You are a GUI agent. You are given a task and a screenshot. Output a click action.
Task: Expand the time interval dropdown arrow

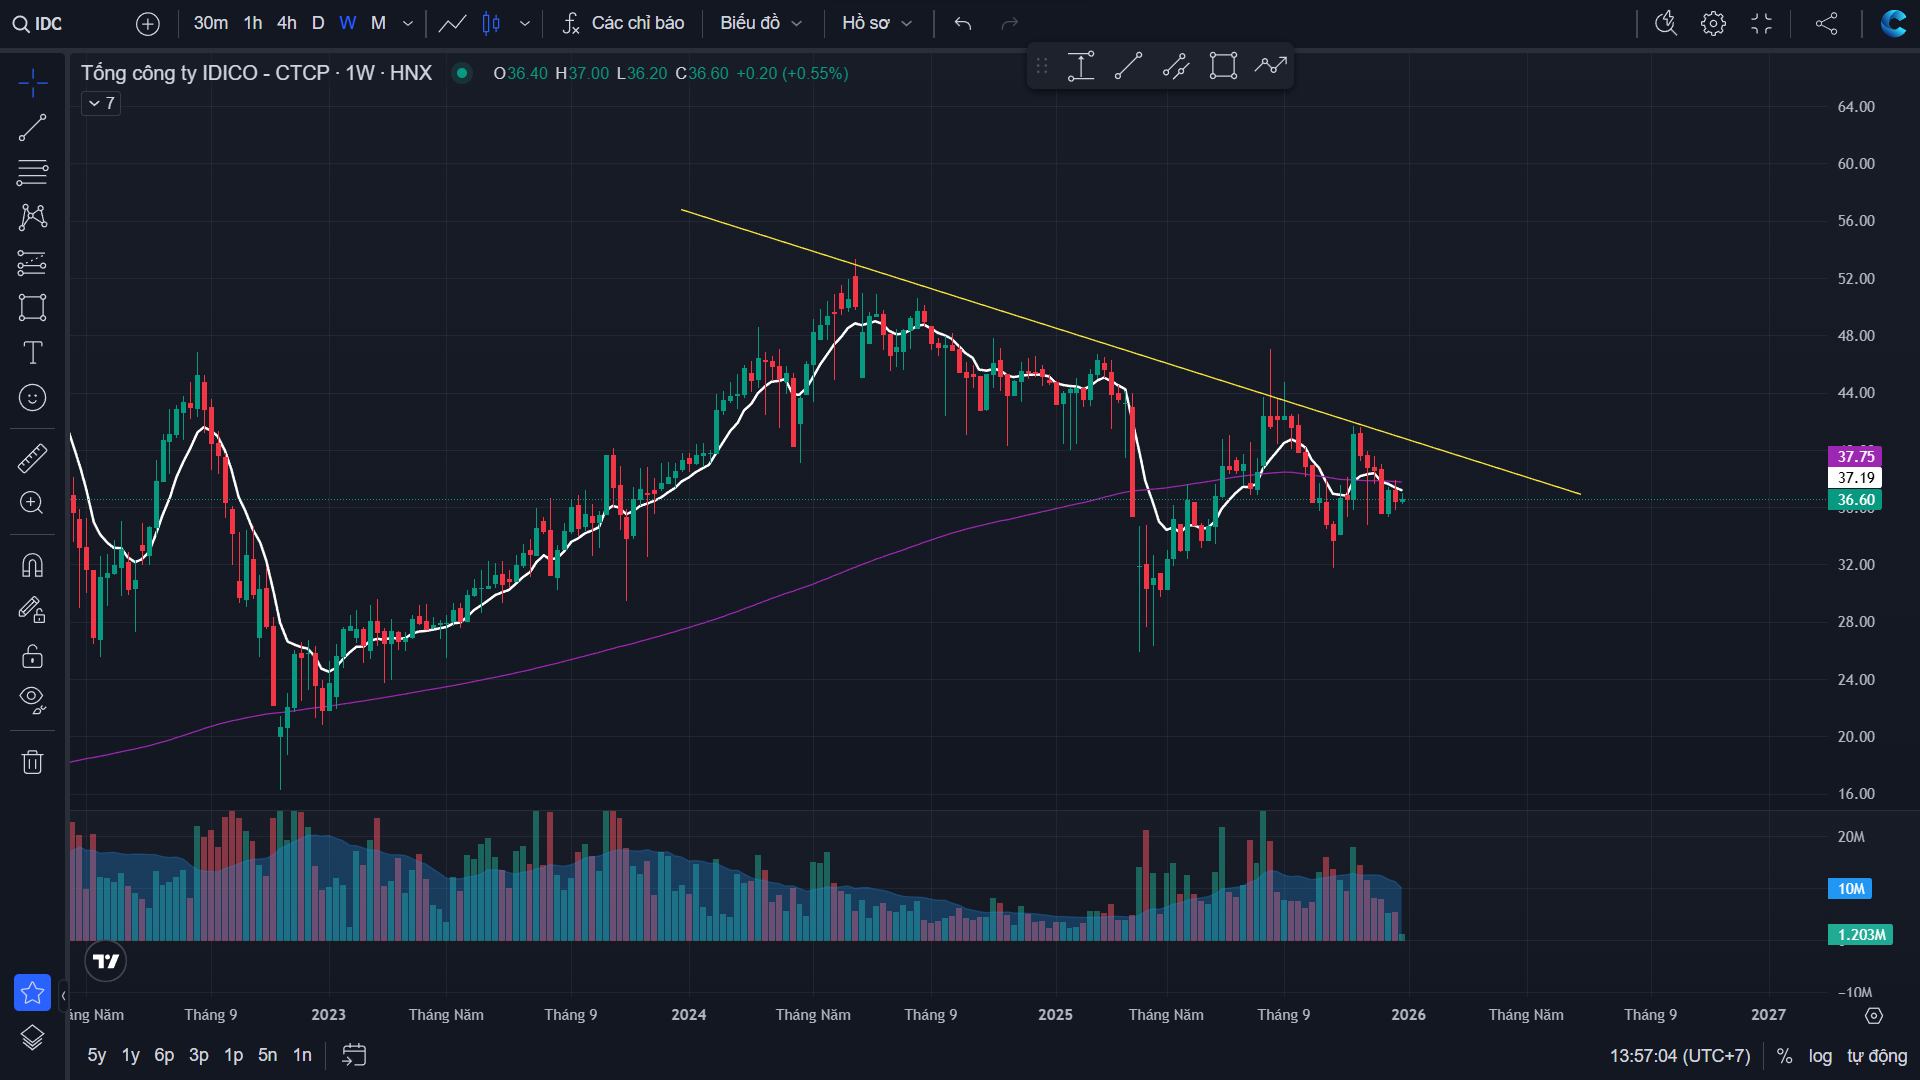408,23
